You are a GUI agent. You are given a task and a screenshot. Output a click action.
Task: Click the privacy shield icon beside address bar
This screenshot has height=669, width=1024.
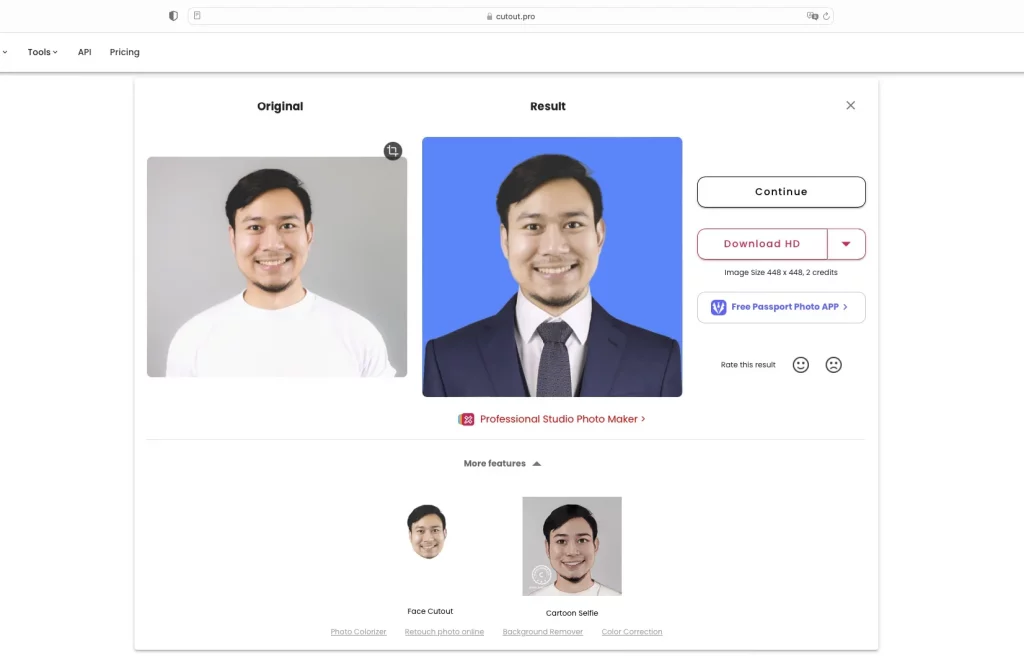point(173,16)
